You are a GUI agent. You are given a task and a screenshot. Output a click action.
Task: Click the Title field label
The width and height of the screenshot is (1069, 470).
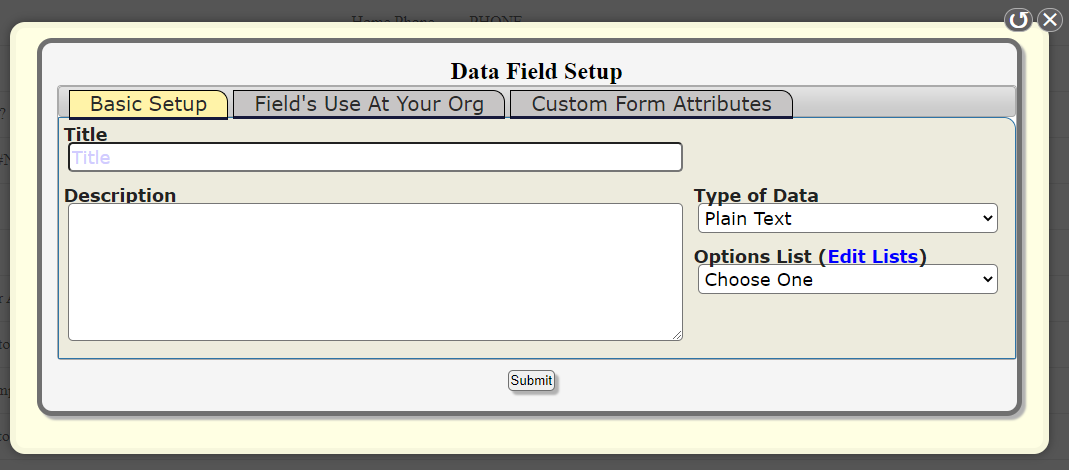[86, 134]
